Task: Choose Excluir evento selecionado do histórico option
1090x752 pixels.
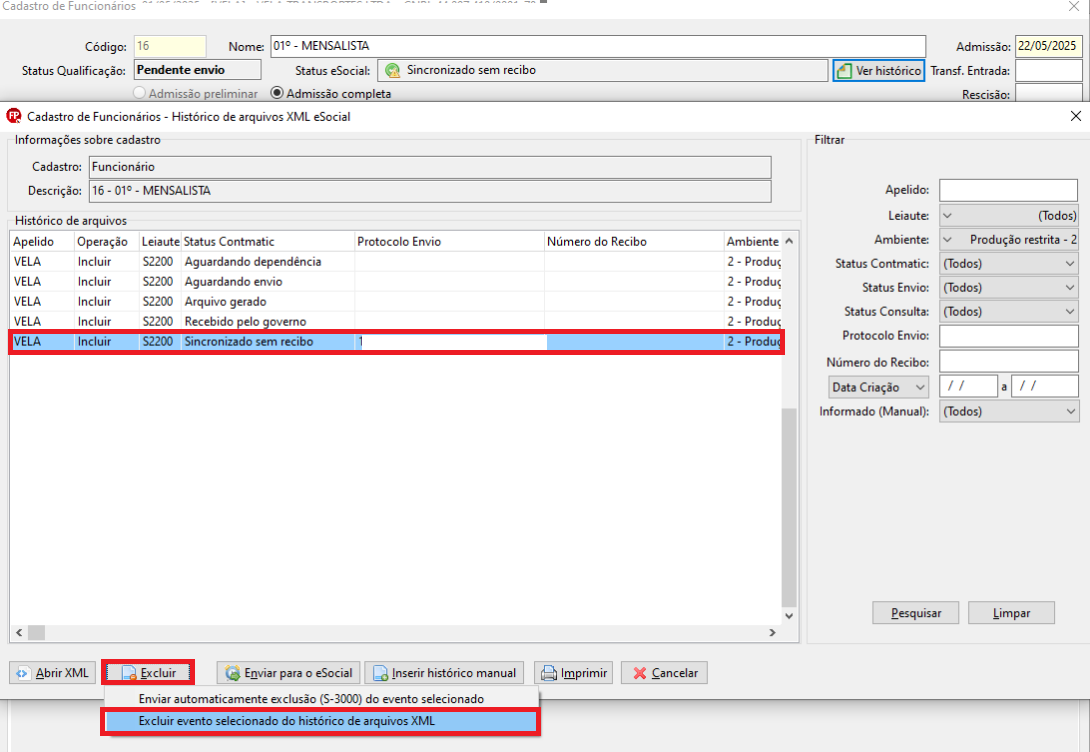Action: [320, 721]
